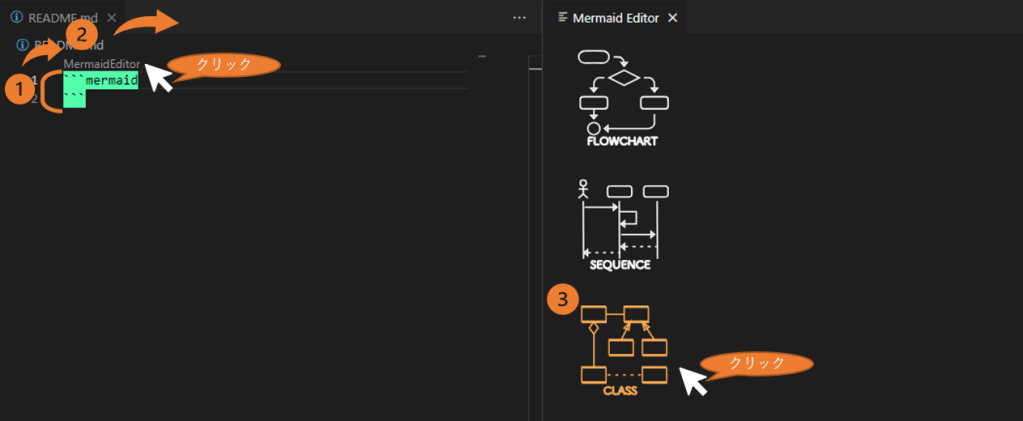This screenshot has height=421, width=1023.
Task: Click the orange step 3 marker
Action: (x=563, y=299)
